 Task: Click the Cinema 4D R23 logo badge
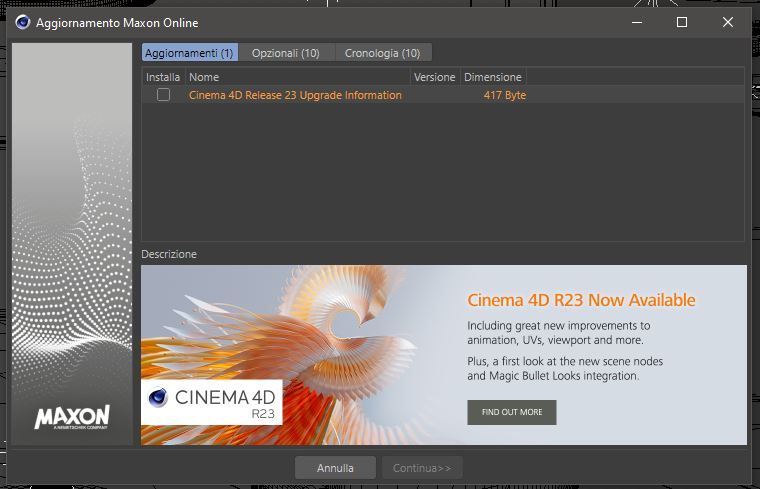click(212, 402)
